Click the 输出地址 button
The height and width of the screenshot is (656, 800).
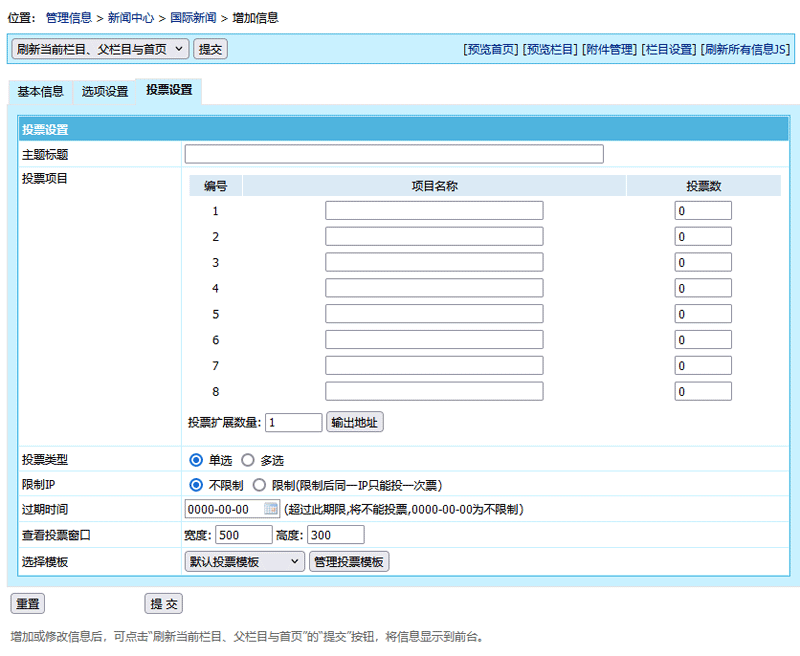[355, 422]
